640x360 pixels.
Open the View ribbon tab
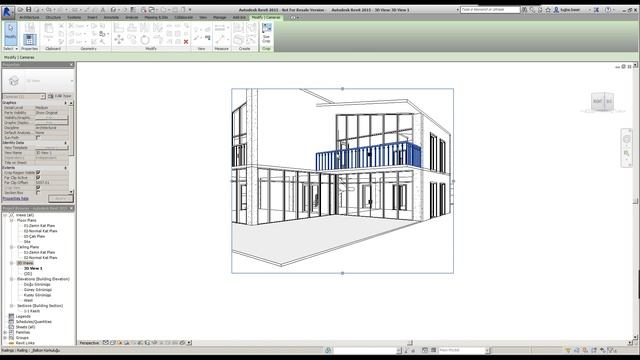[203, 18]
